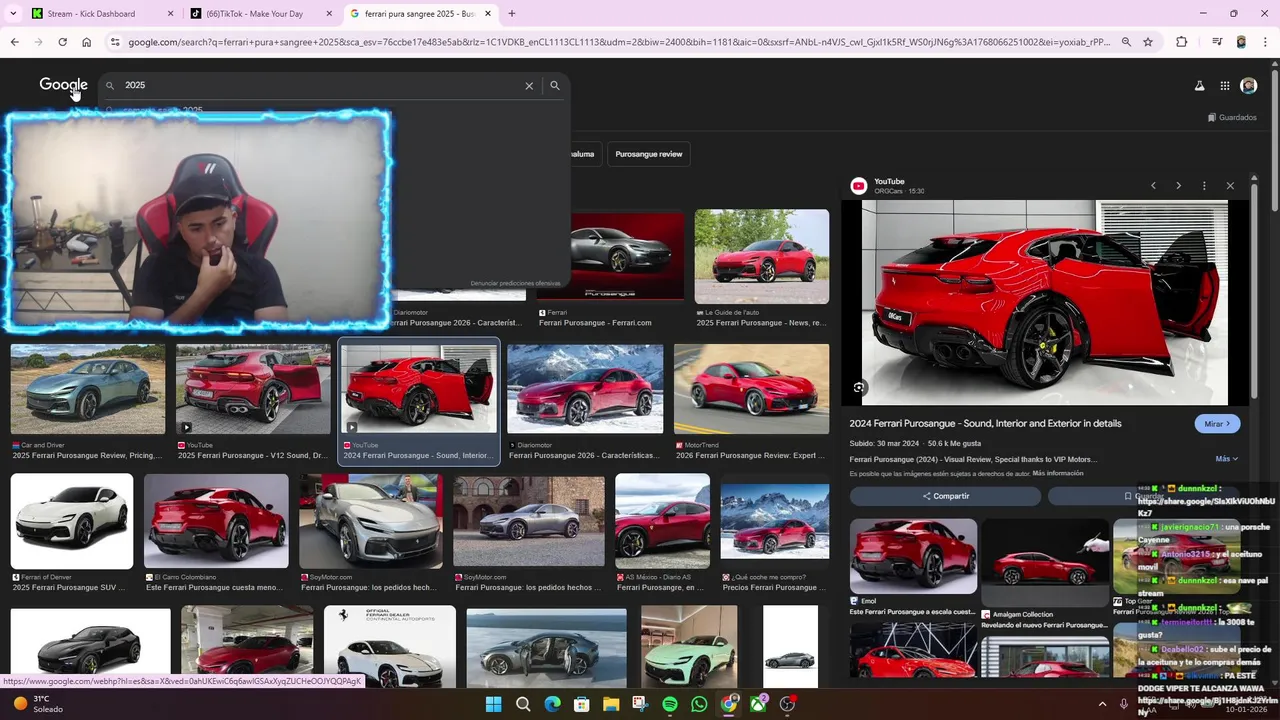Click the address bar URL
The image size is (1280, 720).
(x=618, y=42)
